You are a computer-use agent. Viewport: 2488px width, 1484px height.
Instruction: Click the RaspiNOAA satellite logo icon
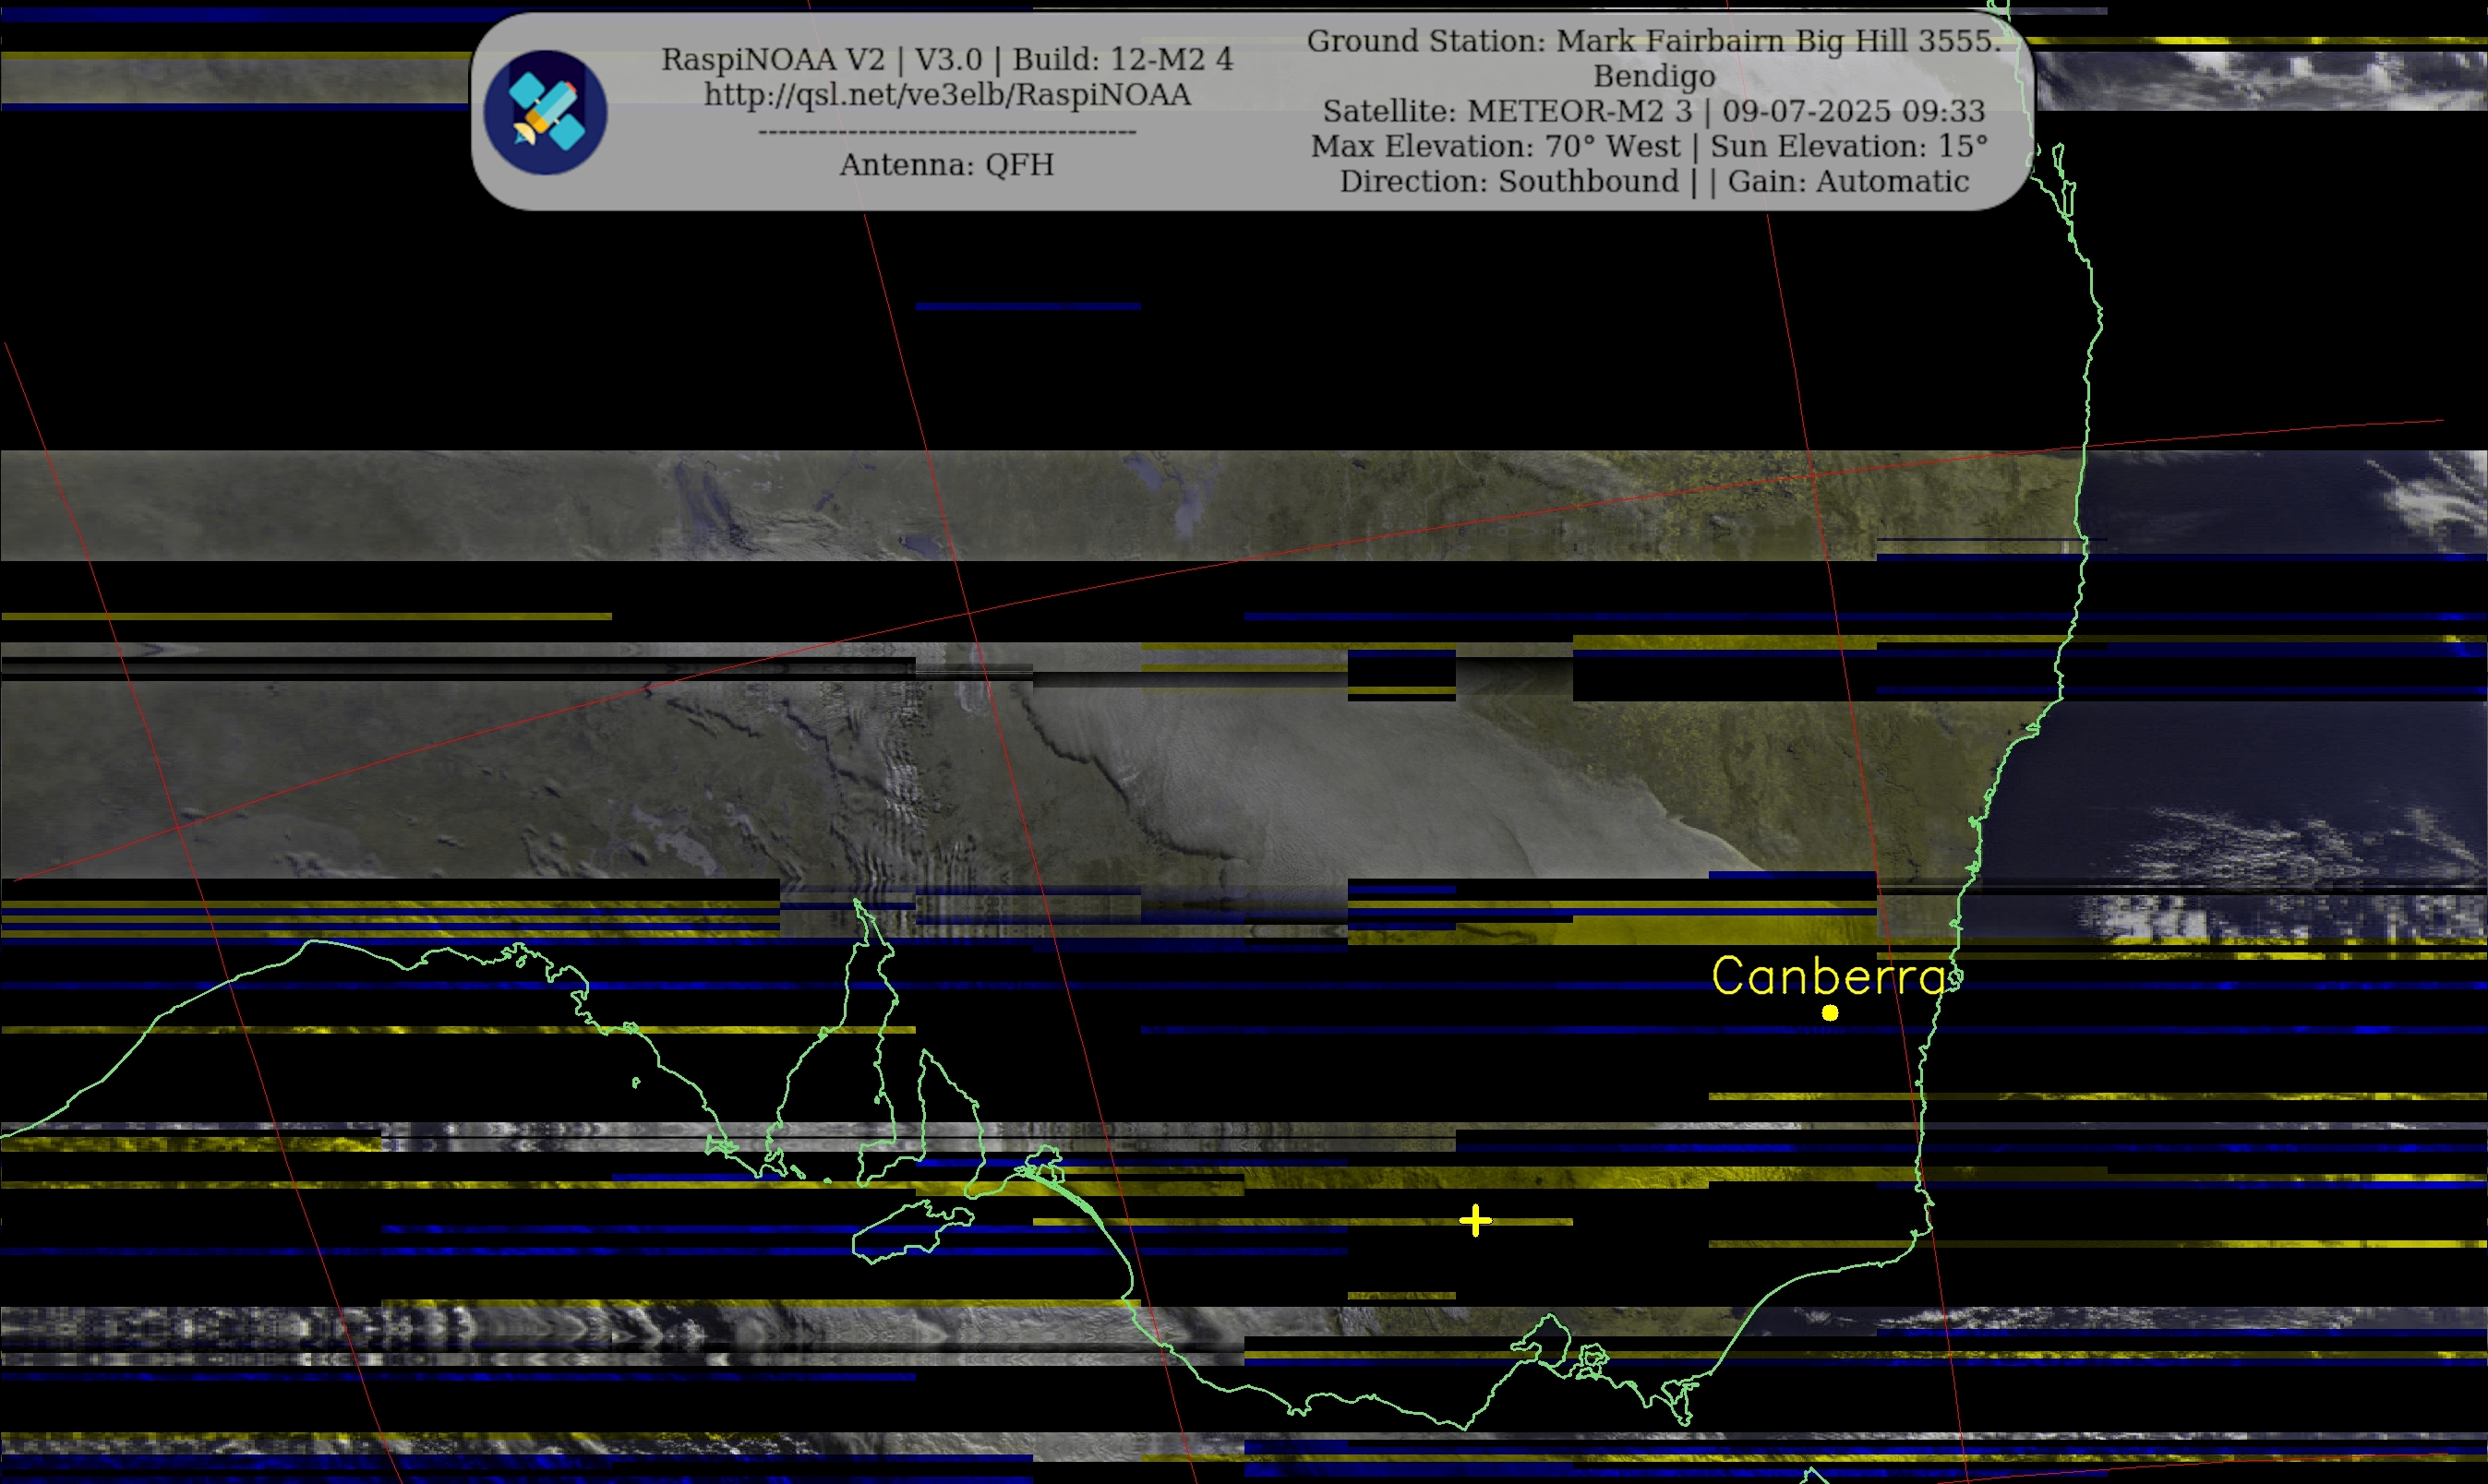pos(545,112)
